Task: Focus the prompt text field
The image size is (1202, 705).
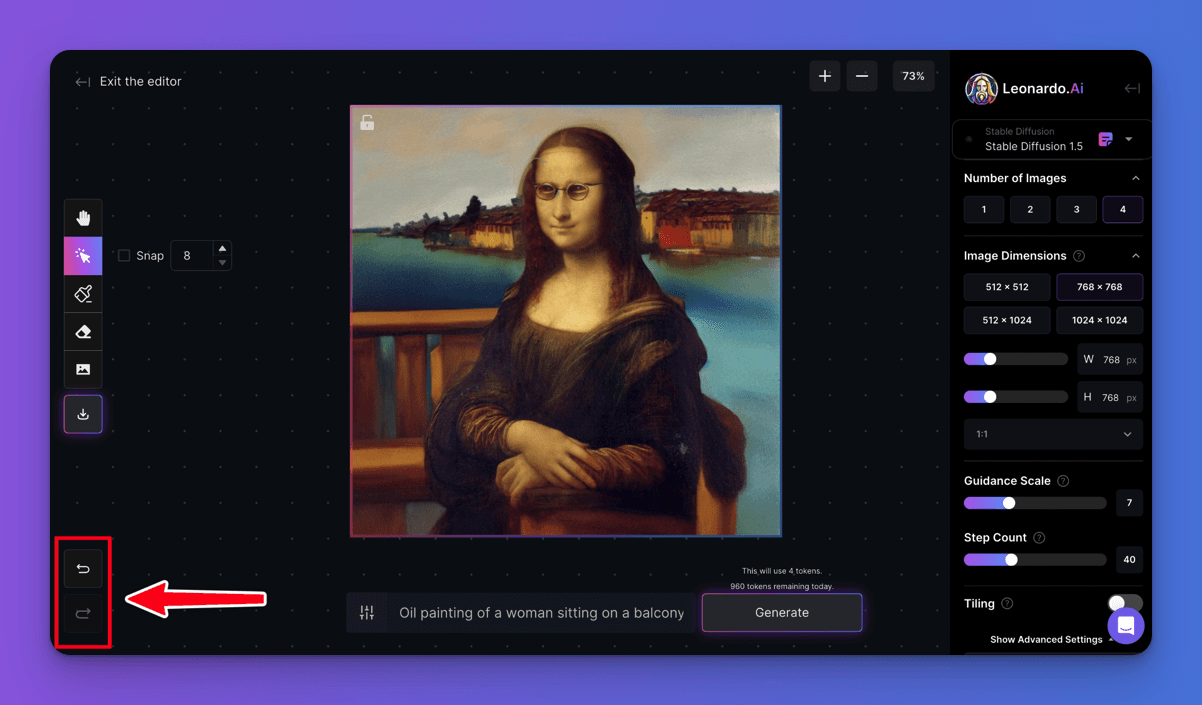Action: pyautogui.click(x=541, y=613)
